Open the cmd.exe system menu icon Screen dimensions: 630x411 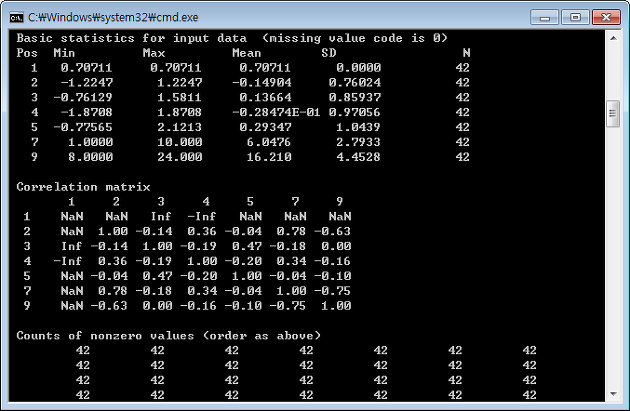(x=16, y=18)
